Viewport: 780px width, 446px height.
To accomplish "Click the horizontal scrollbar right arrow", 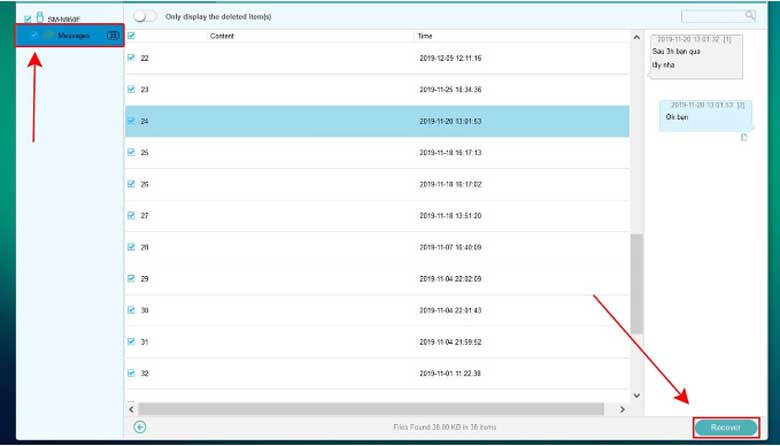I will pyautogui.click(x=623, y=409).
